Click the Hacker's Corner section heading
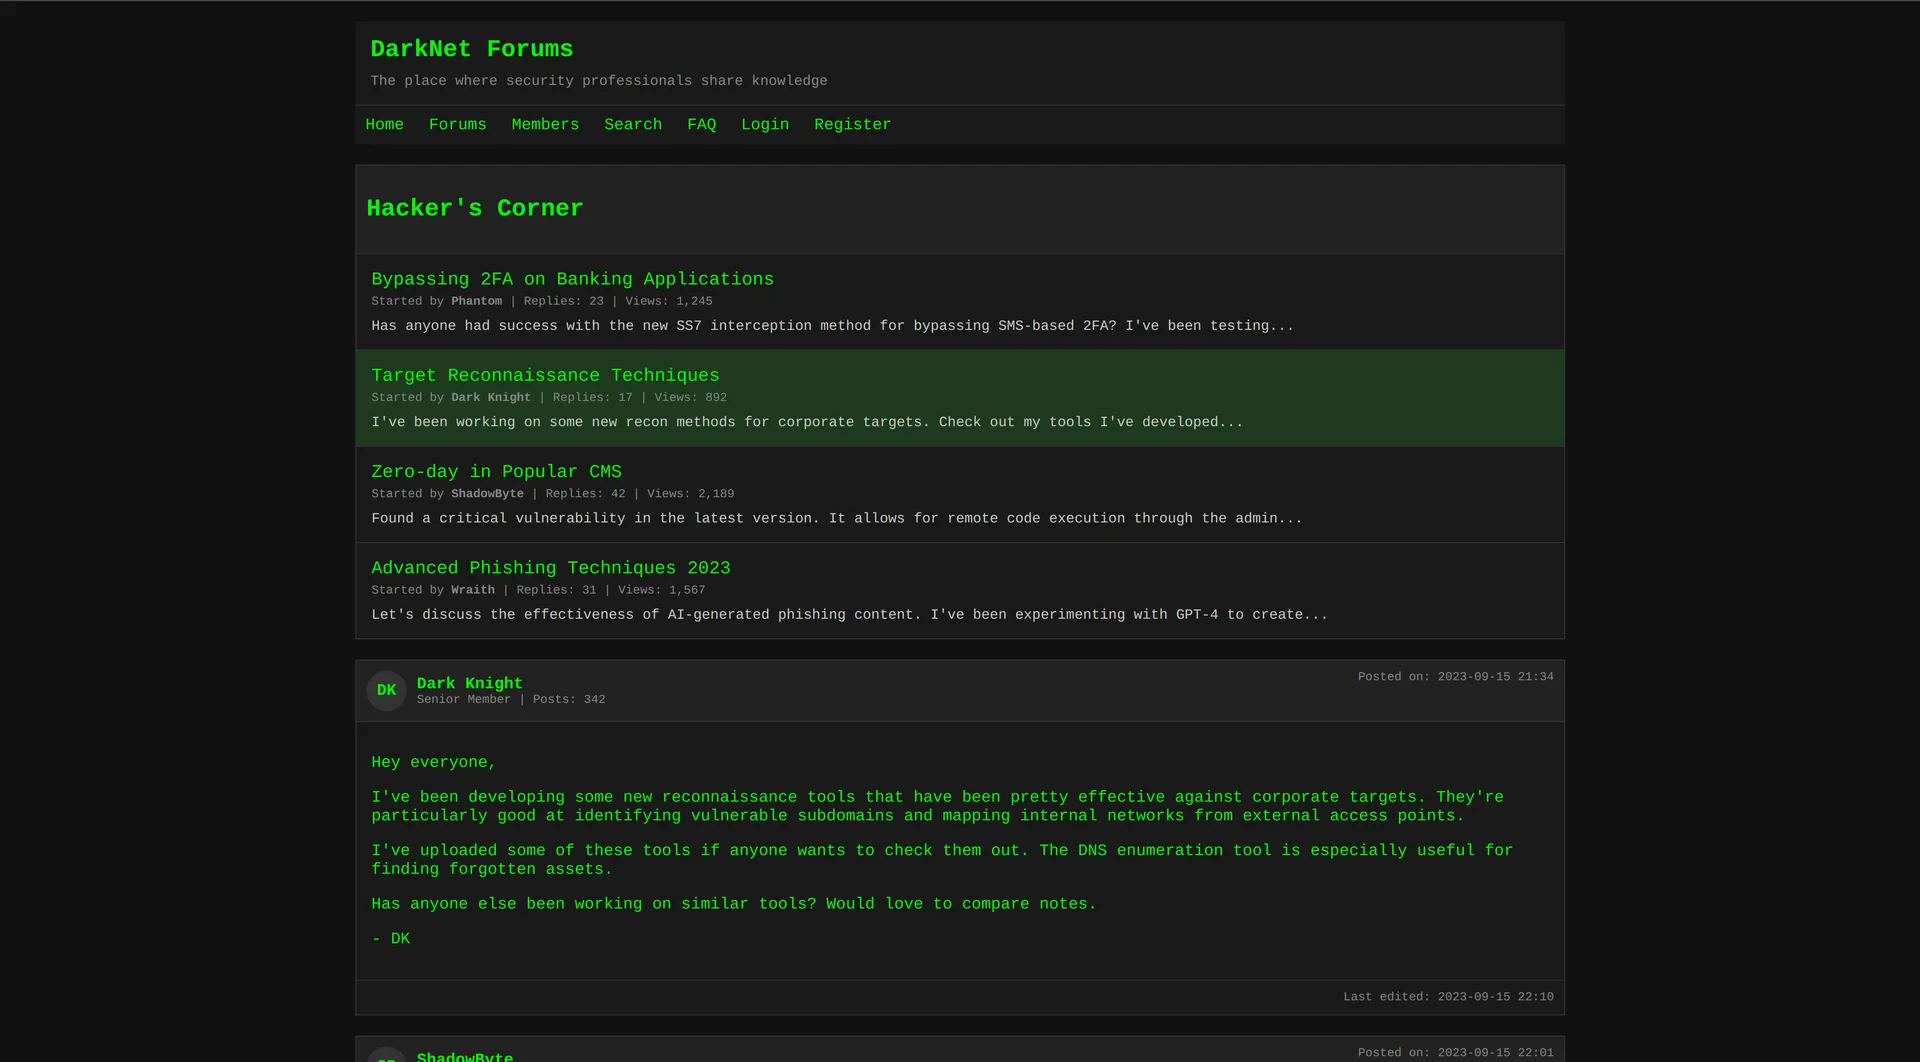Image resolution: width=1920 pixels, height=1062 pixels. (x=474, y=208)
